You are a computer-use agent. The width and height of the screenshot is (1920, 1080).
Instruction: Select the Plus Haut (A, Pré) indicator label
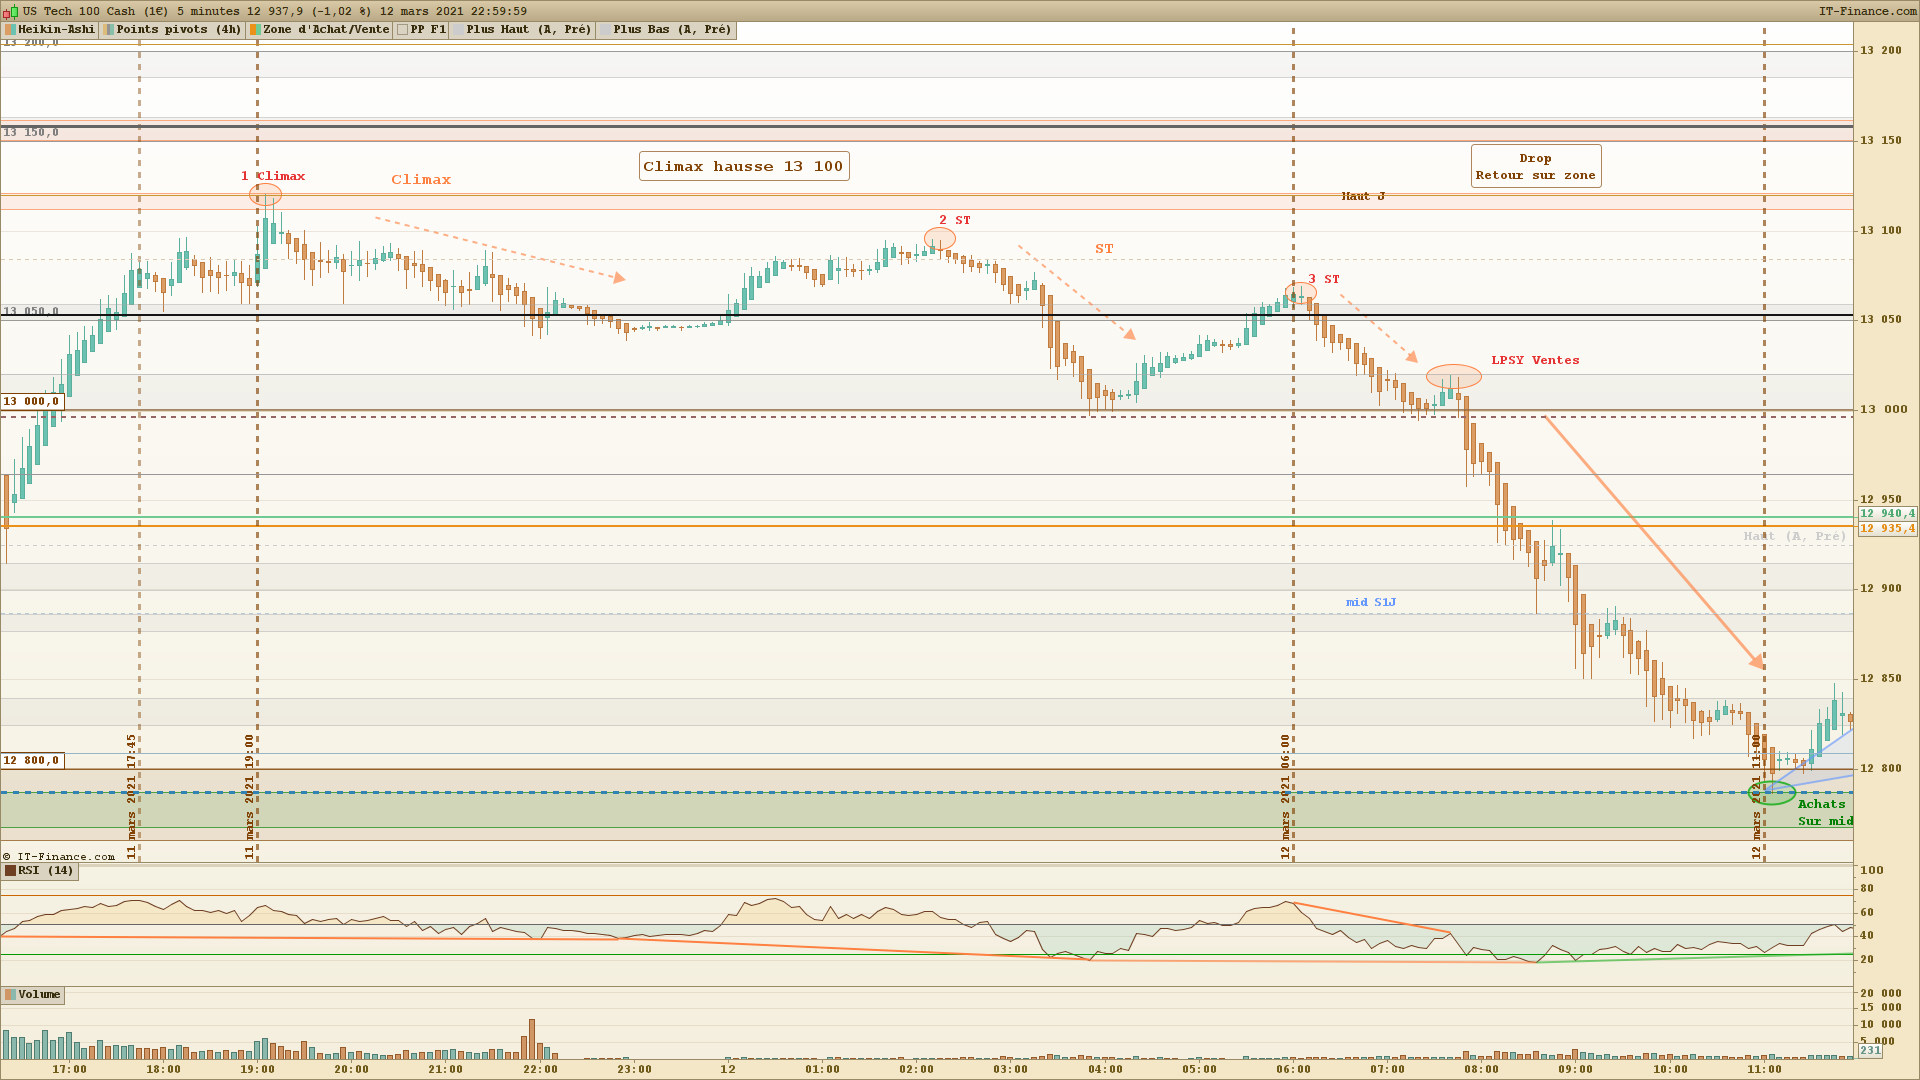click(x=528, y=30)
